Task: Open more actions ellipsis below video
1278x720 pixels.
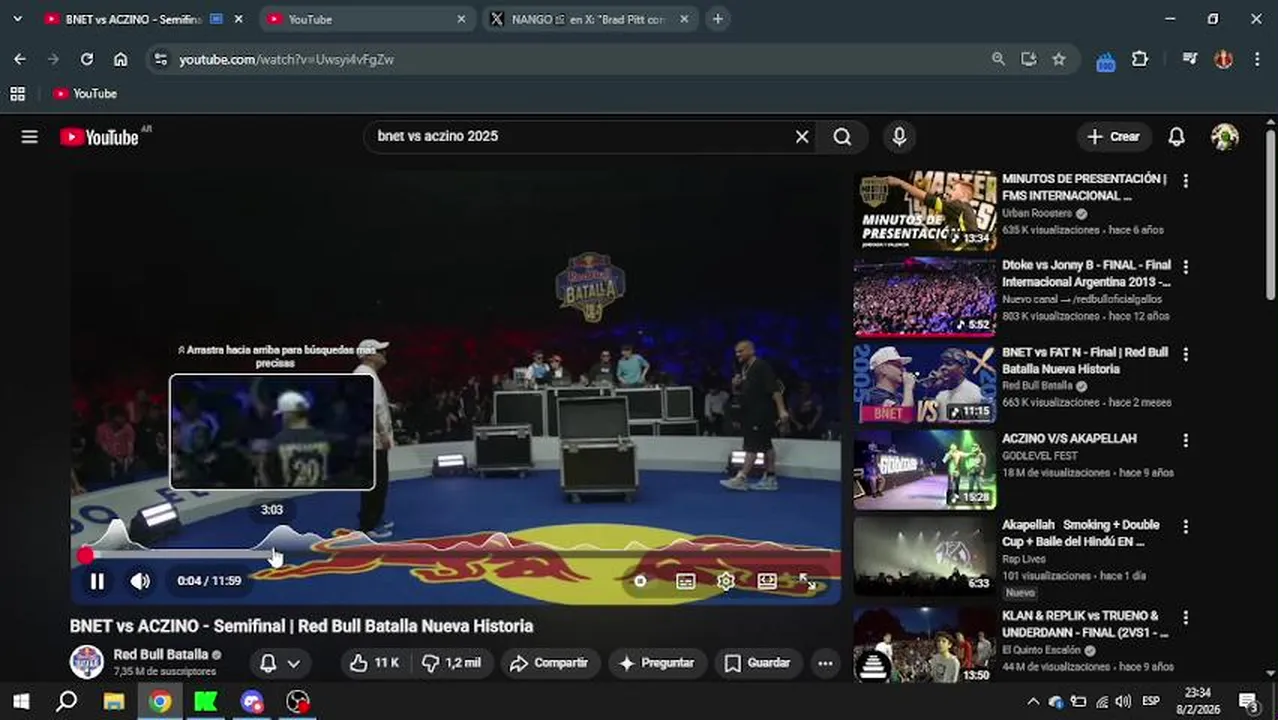Action: coord(825,663)
